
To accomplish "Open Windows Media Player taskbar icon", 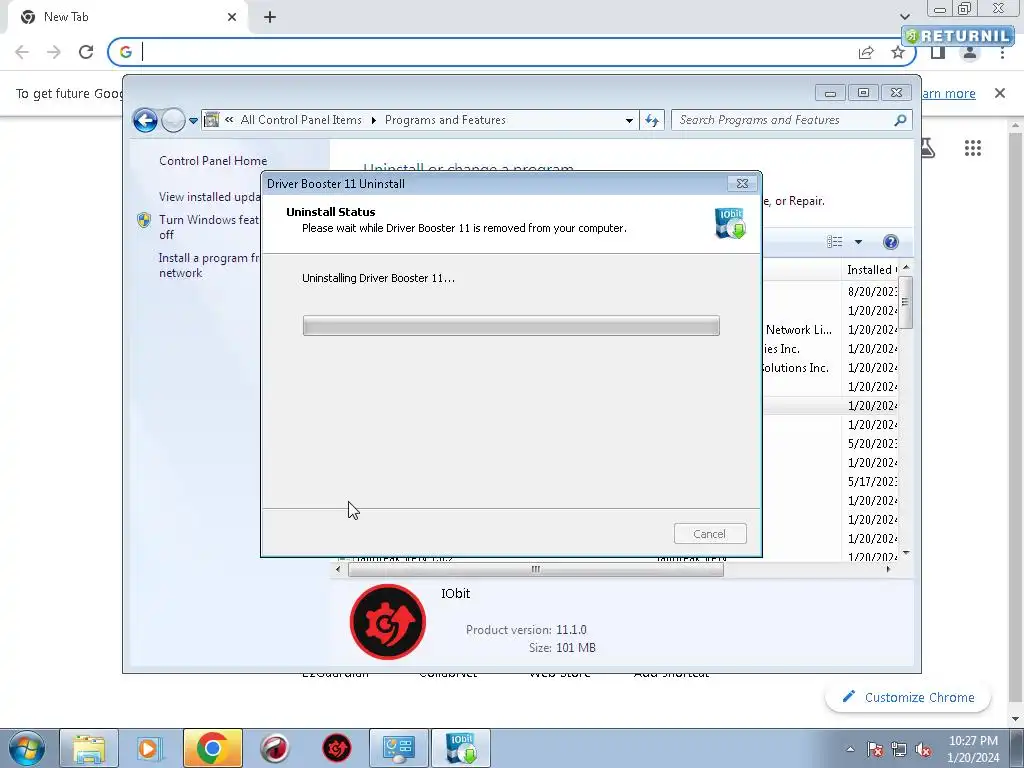I will pos(148,748).
